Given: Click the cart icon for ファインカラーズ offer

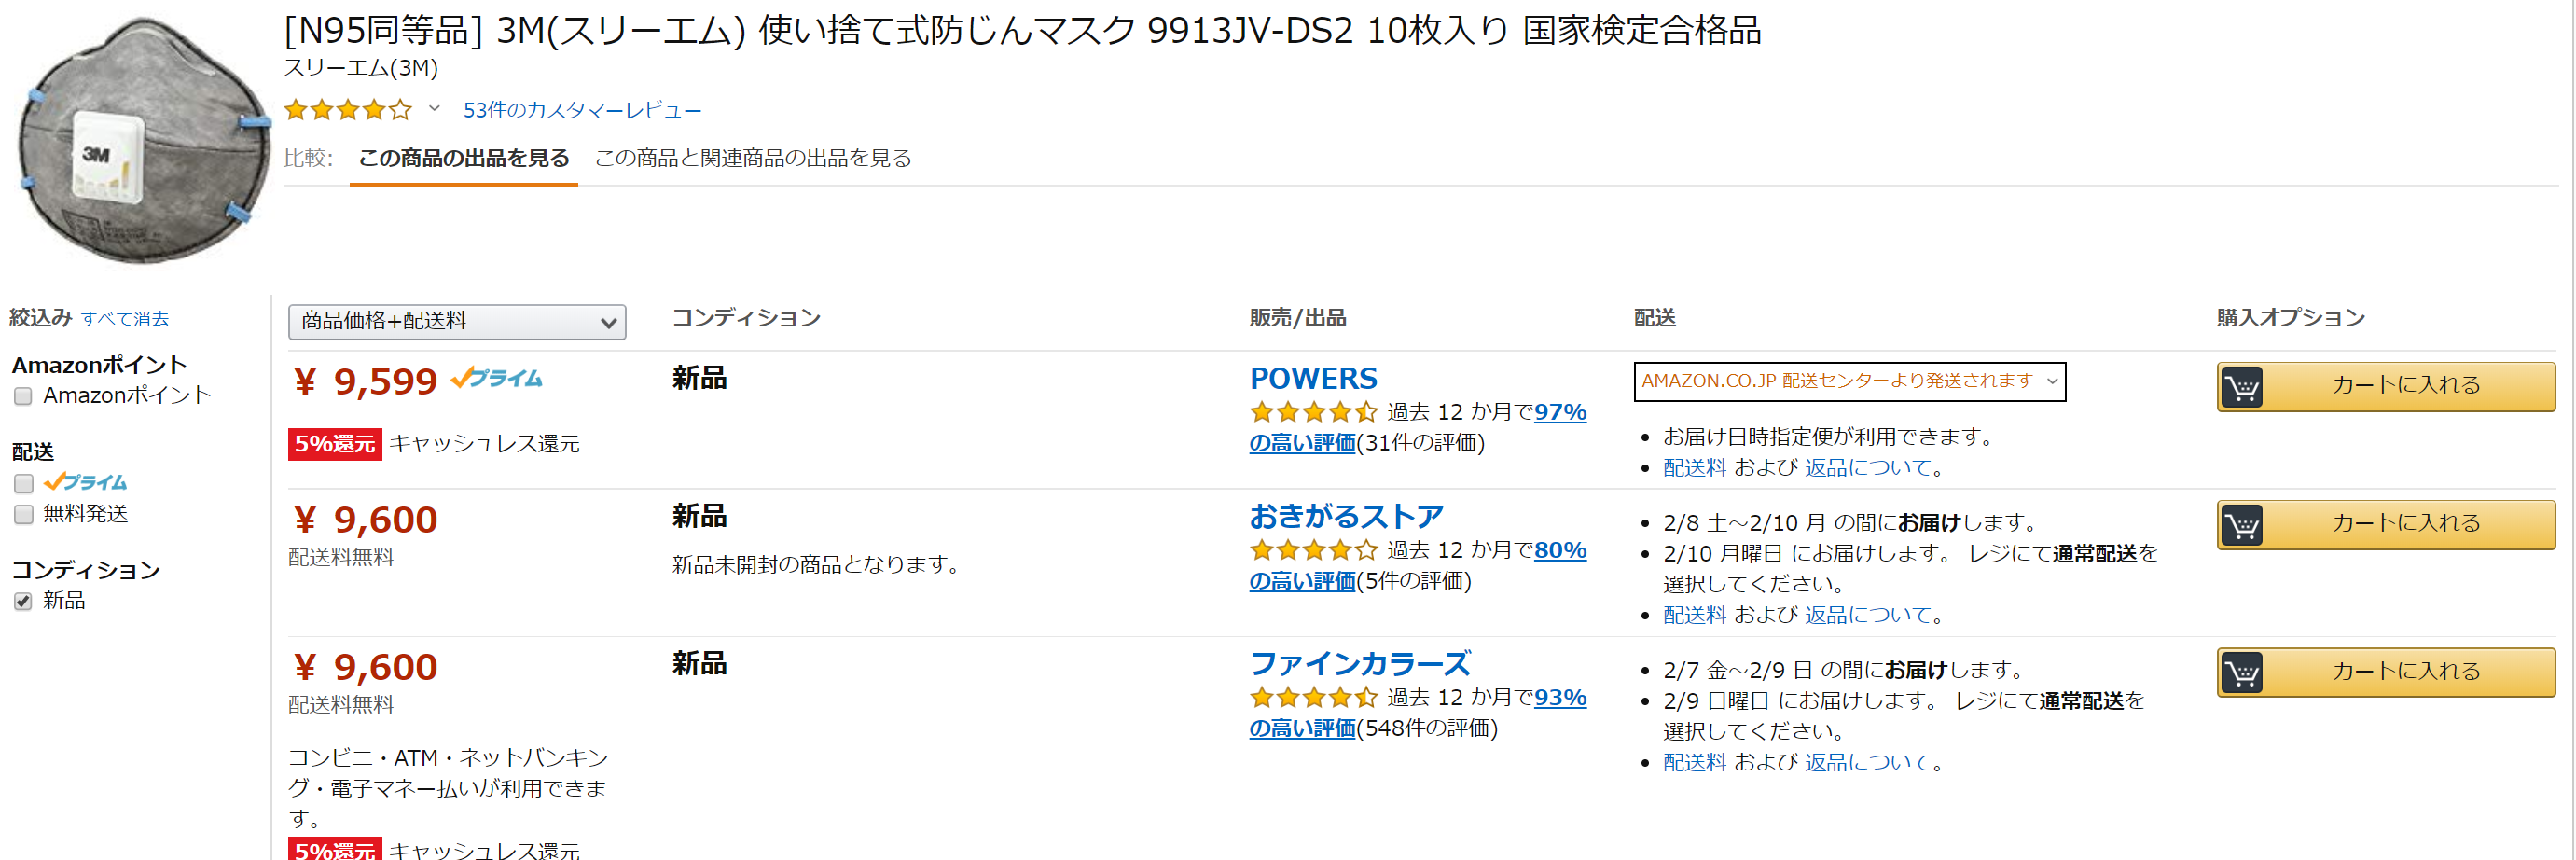Looking at the screenshot, I should [x=2242, y=673].
